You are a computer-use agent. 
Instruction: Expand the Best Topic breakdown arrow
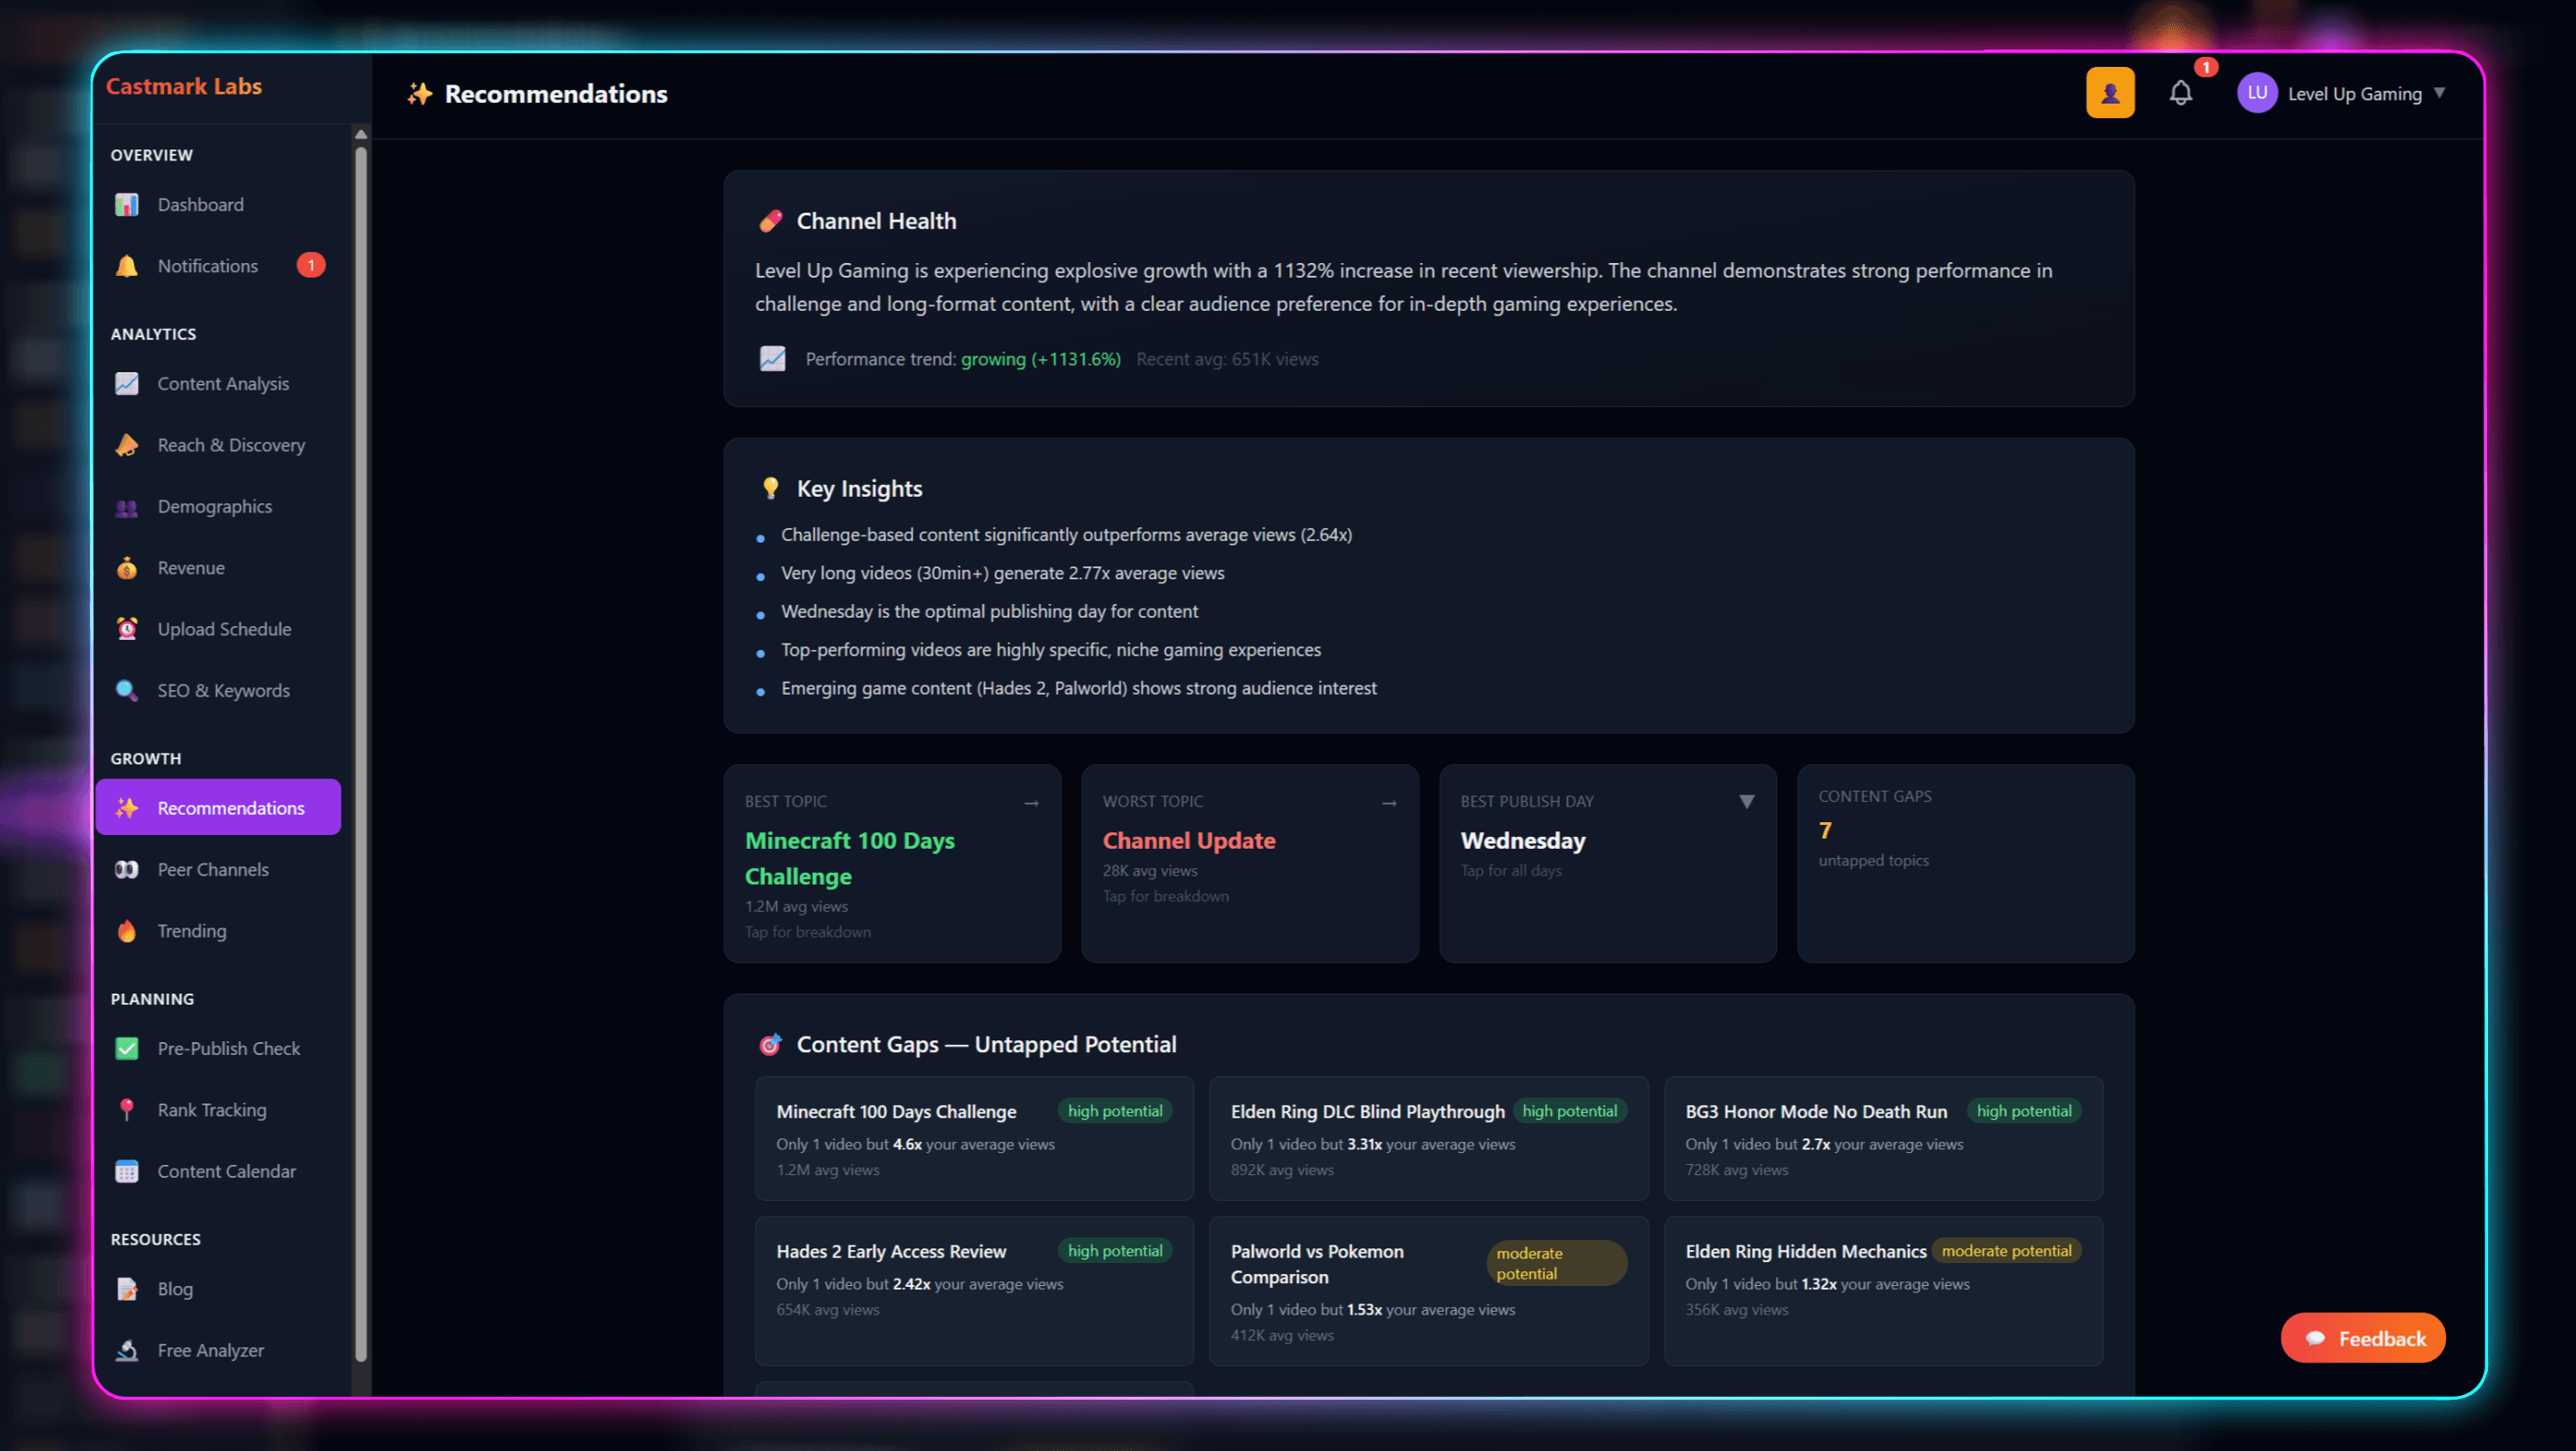coord(1031,801)
